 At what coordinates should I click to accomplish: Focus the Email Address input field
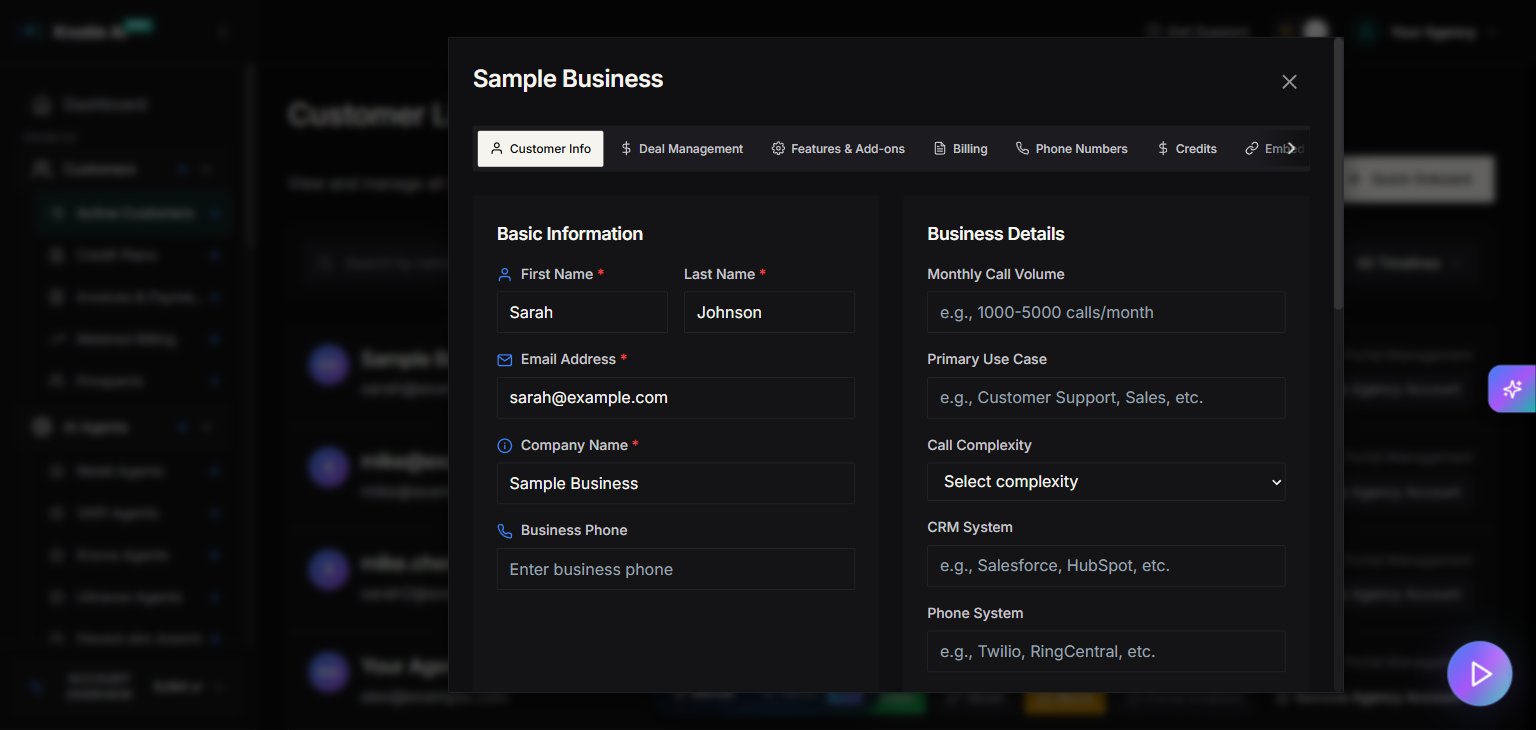click(676, 398)
